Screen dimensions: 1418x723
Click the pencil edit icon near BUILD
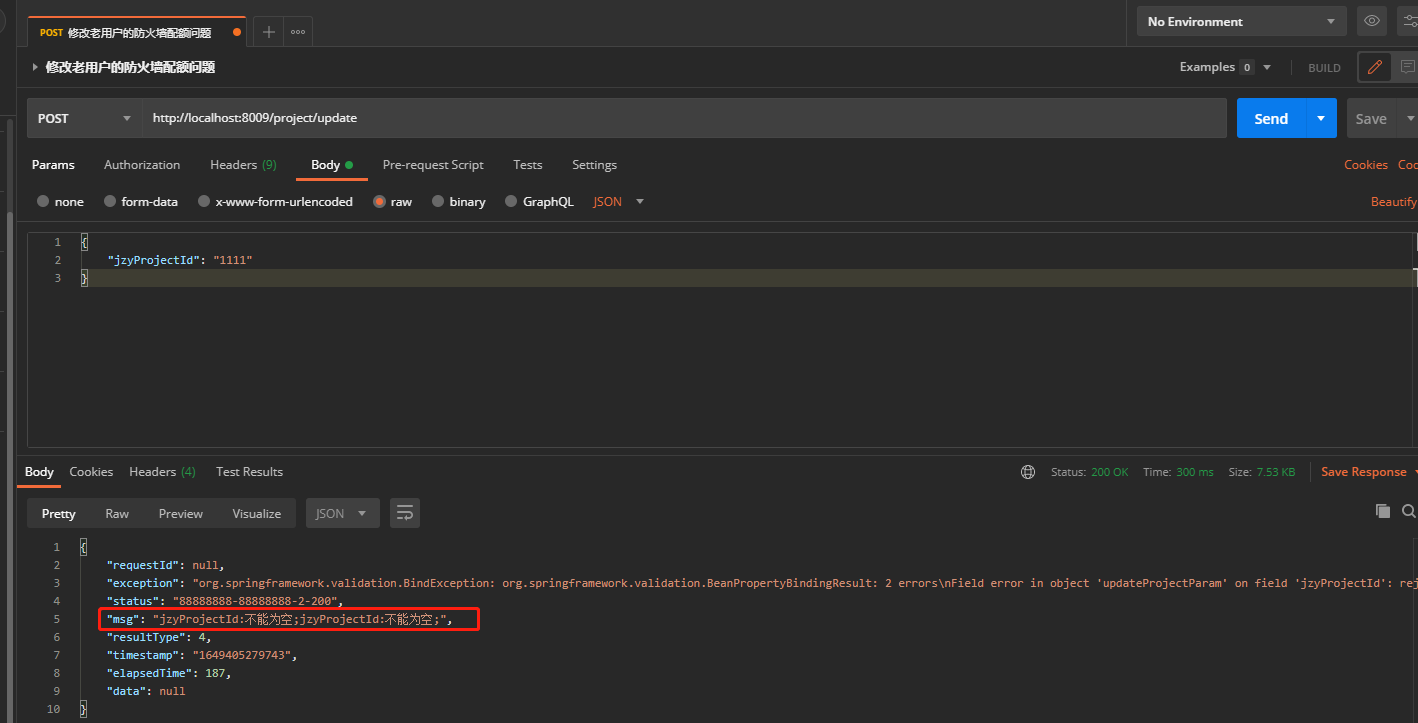coord(1375,67)
